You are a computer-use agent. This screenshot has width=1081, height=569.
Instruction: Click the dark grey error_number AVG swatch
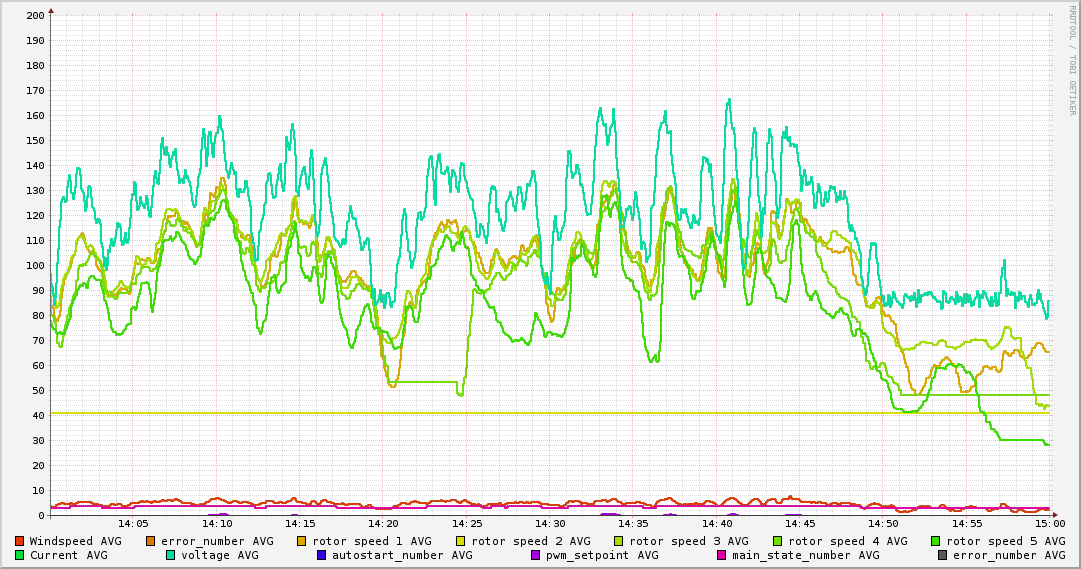(942, 555)
